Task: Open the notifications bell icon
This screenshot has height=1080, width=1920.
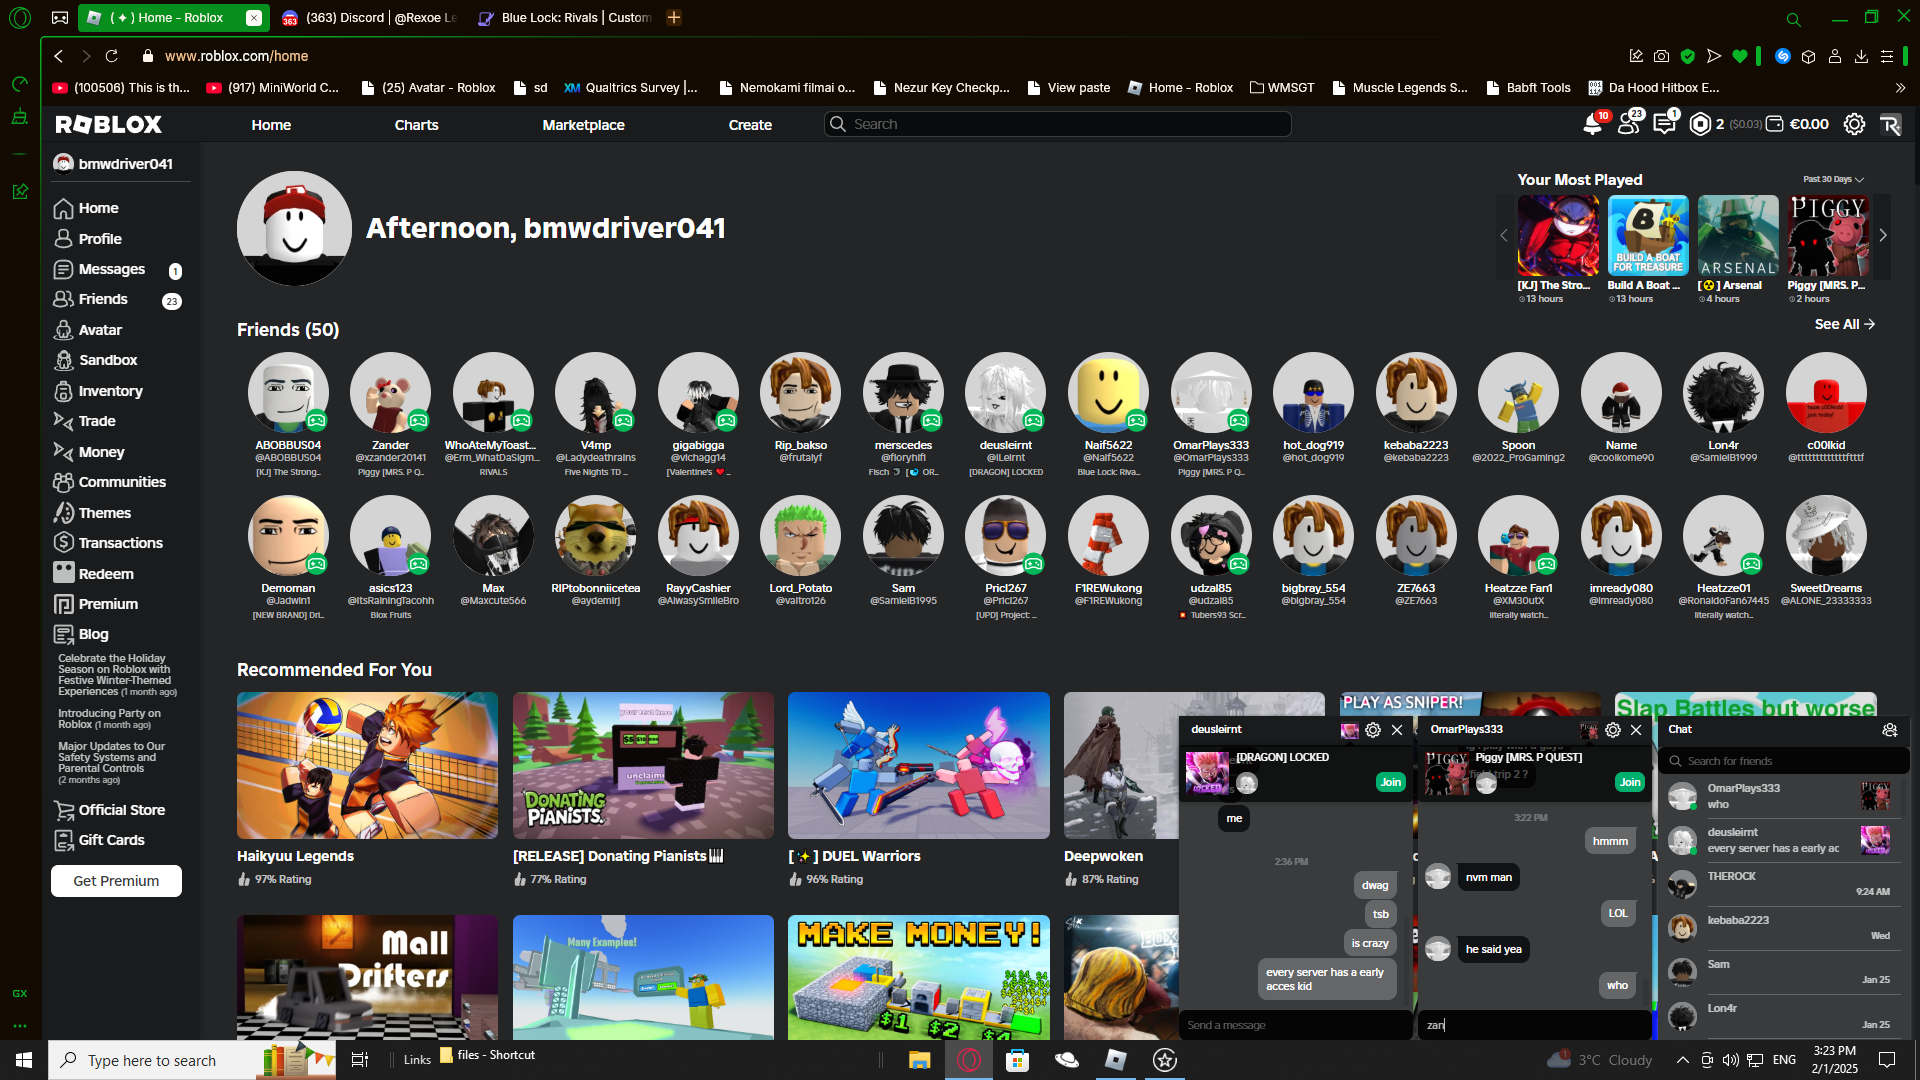Action: (x=1592, y=125)
